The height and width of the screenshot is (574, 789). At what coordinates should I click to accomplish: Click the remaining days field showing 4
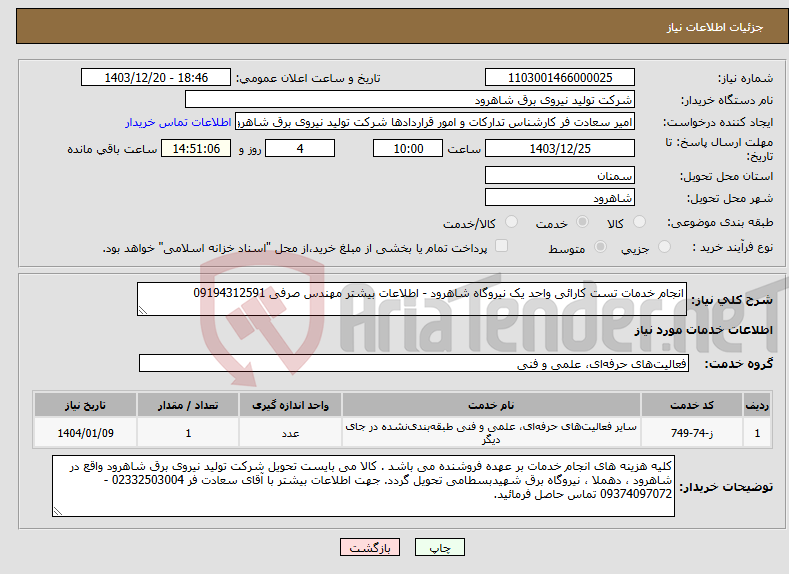[300, 148]
